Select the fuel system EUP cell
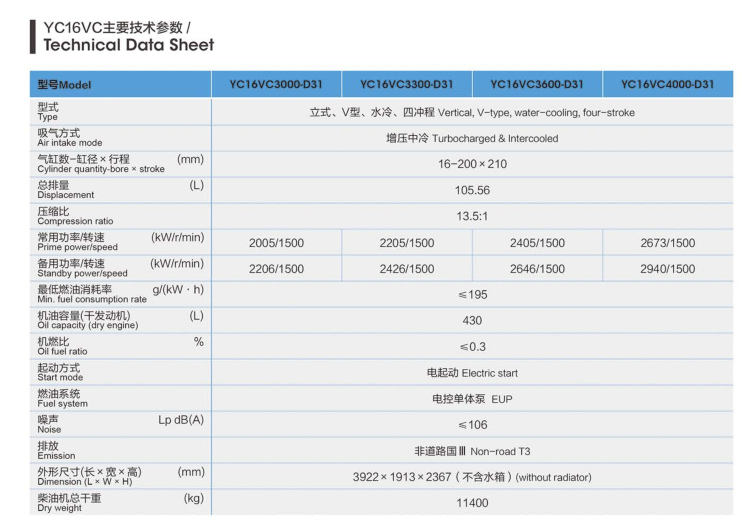750x529 pixels. 472,399
